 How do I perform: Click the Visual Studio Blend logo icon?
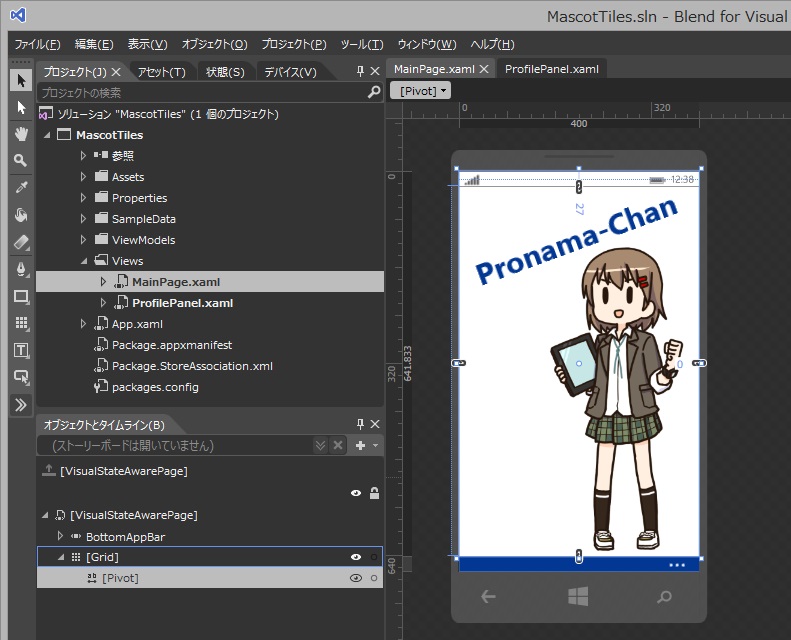pyautogui.click(x=18, y=15)
